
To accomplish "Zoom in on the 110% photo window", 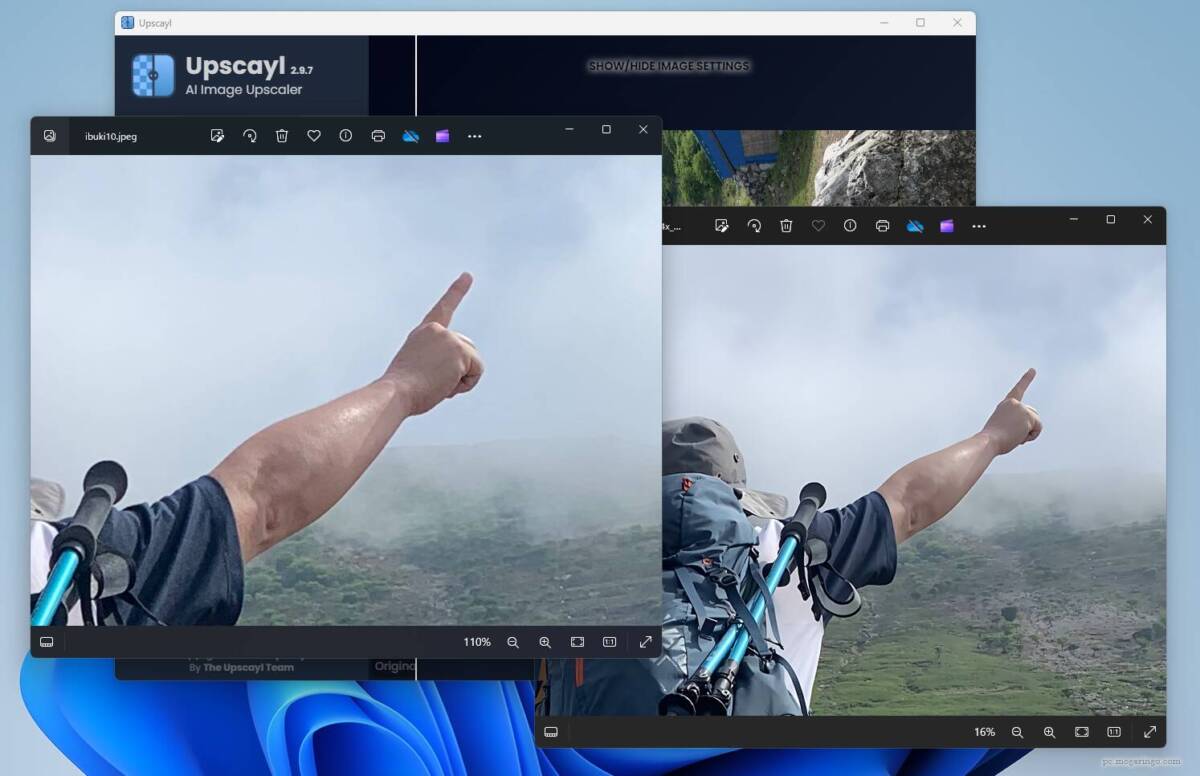I will click(545, 642).
